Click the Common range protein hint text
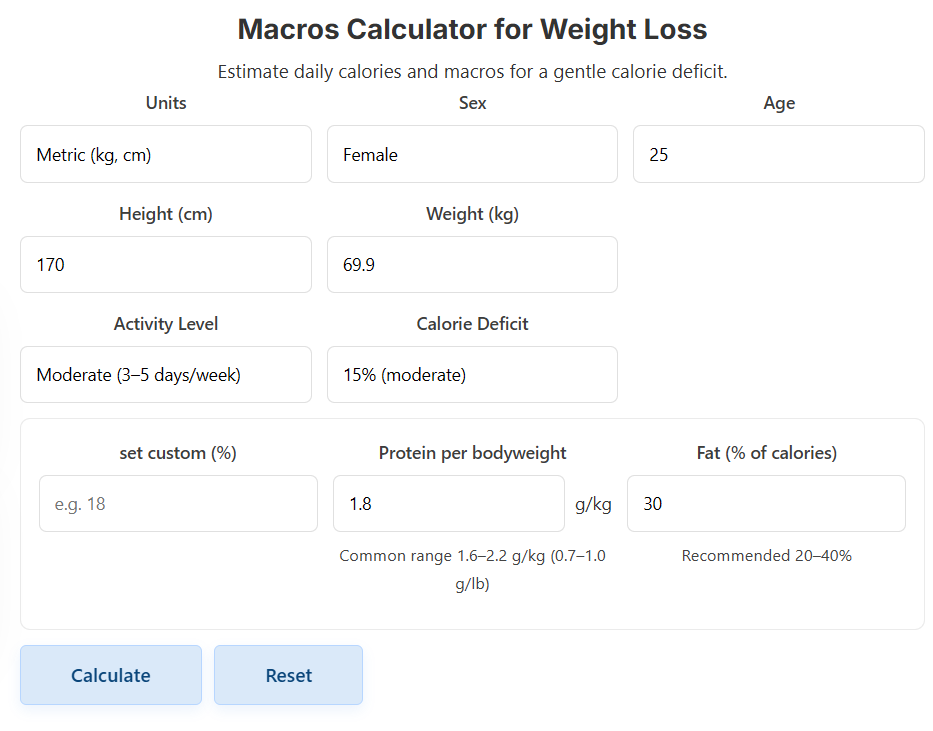This screenshot has height=731, width=933. pyautogui.click(x=472, y=569)
